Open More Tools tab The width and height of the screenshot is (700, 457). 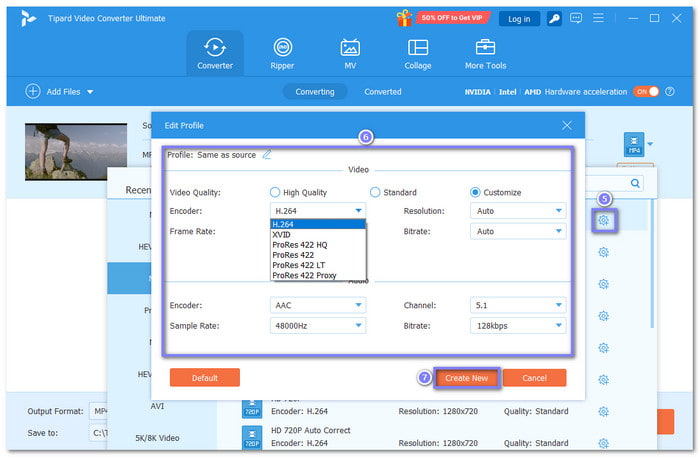pyautogui.click(x=485, y=54)
